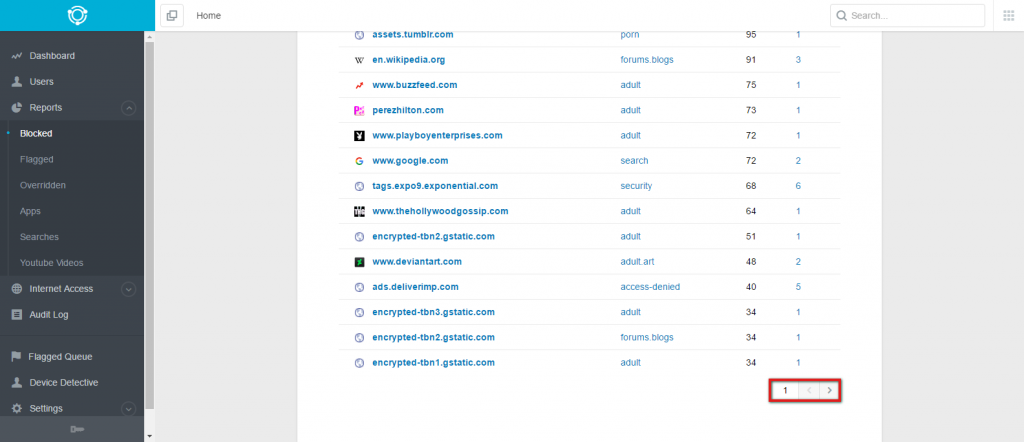Click the adult.art category link
Screen dimensions: 1024x442
pyautogui.click(x=637, y=262)
